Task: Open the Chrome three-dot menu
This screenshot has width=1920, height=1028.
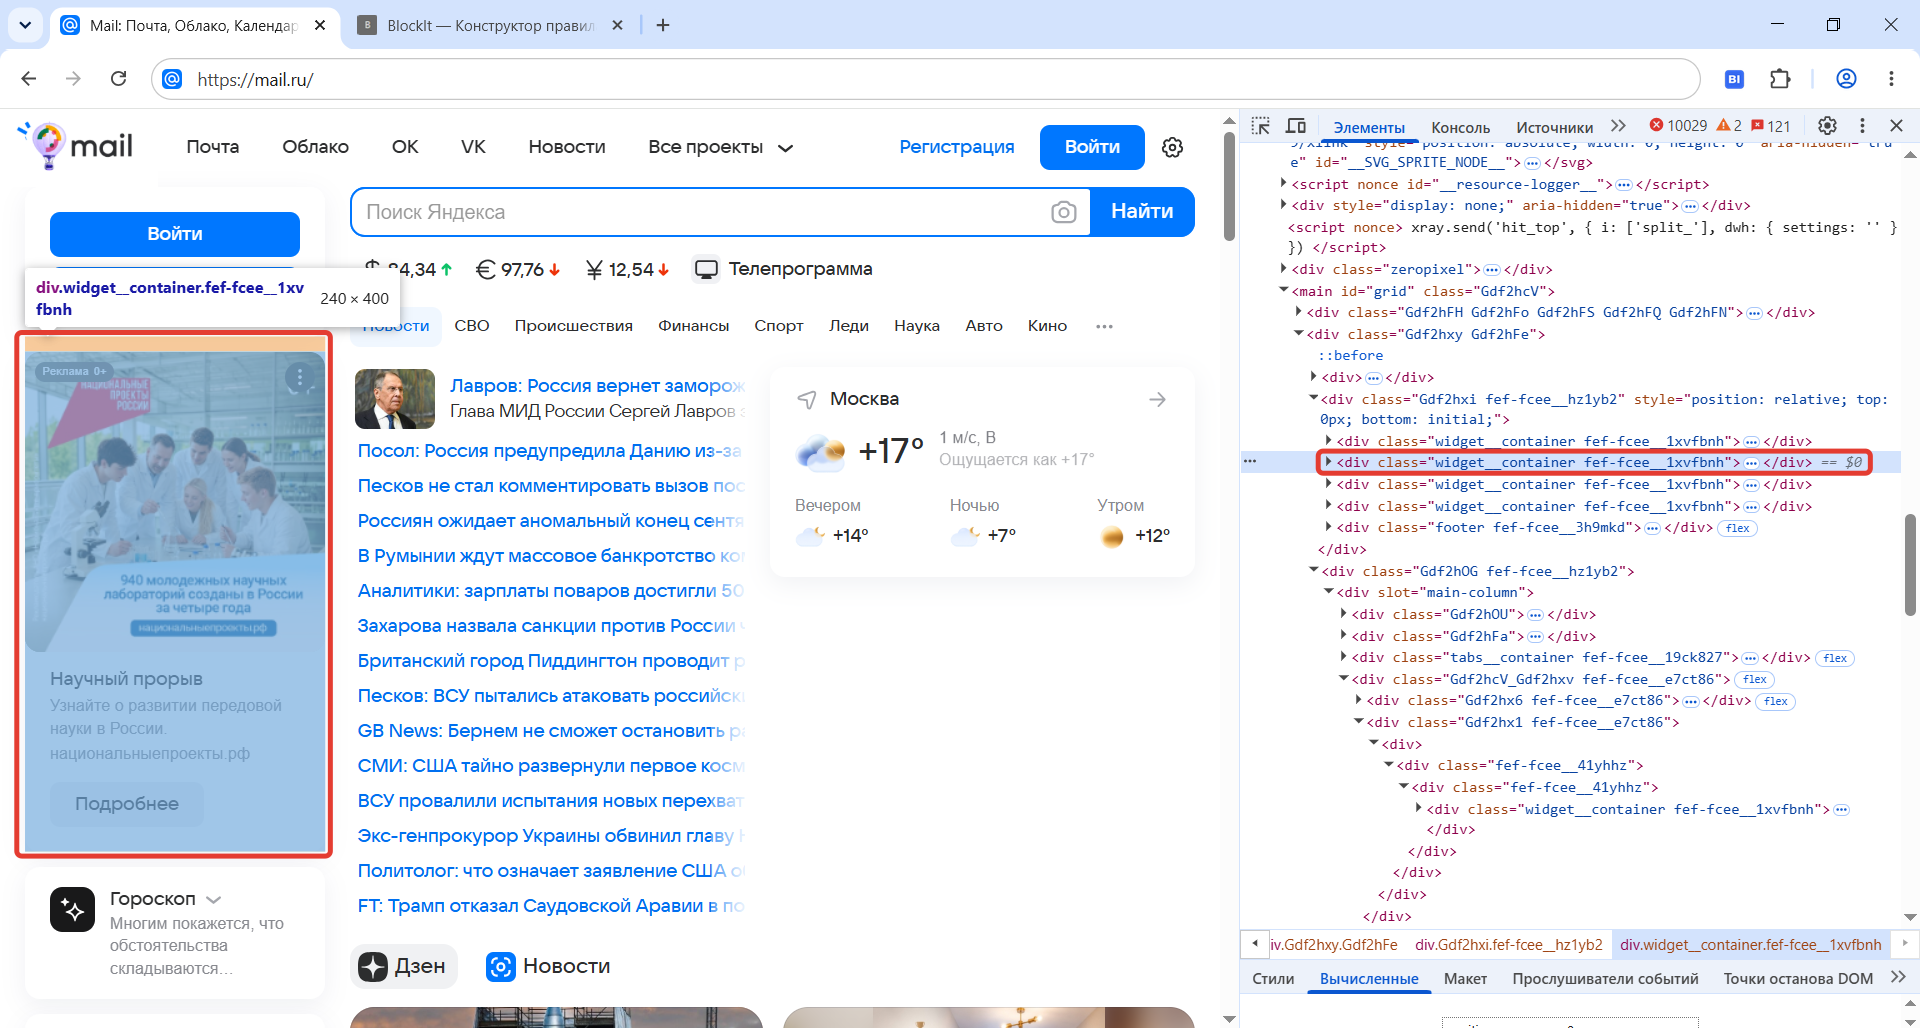Action: (1891, 79)
